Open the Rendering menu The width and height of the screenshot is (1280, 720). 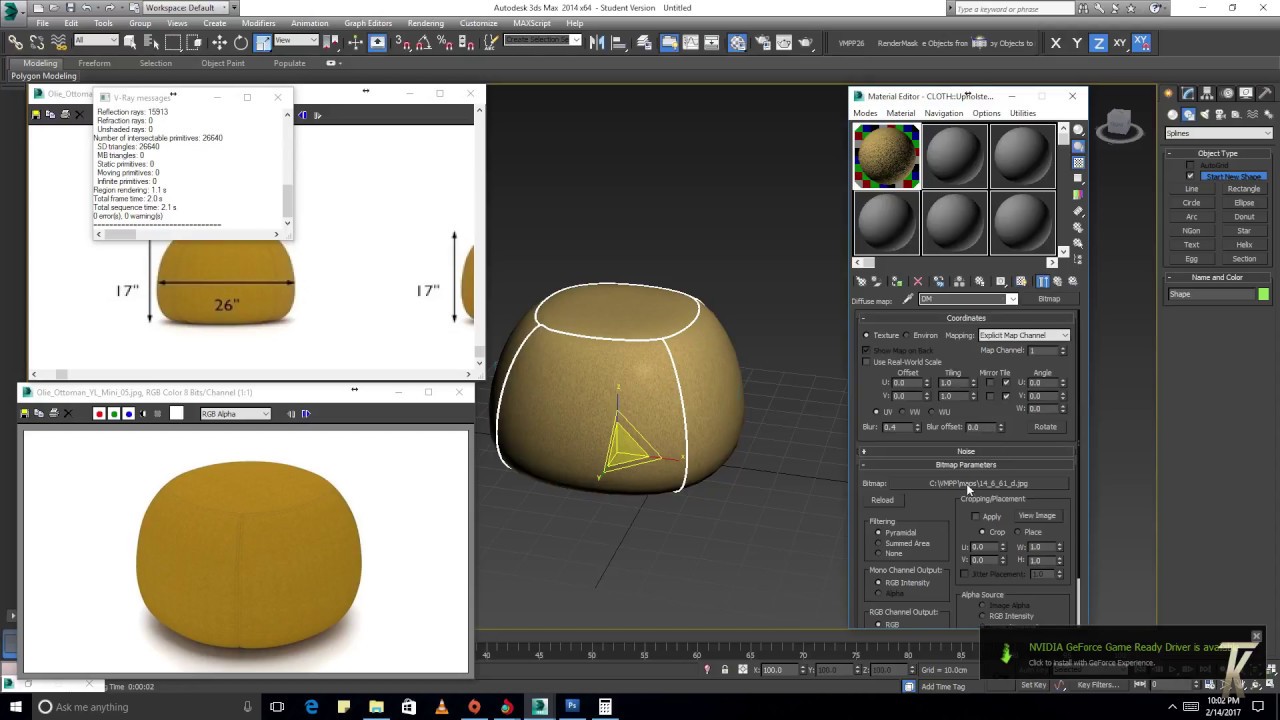(426, 23)
